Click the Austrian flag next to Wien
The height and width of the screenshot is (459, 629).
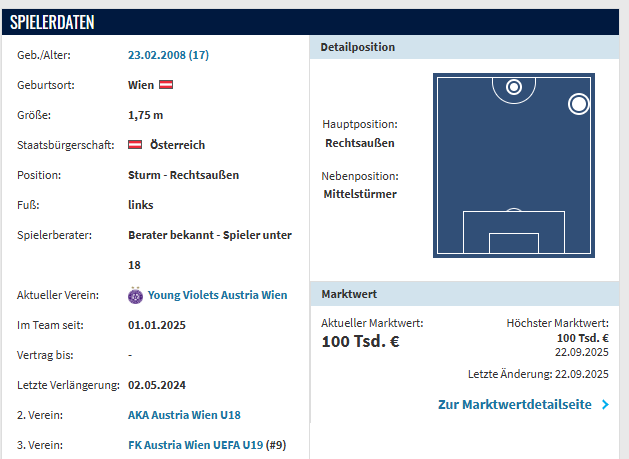[x=167, y=85]
